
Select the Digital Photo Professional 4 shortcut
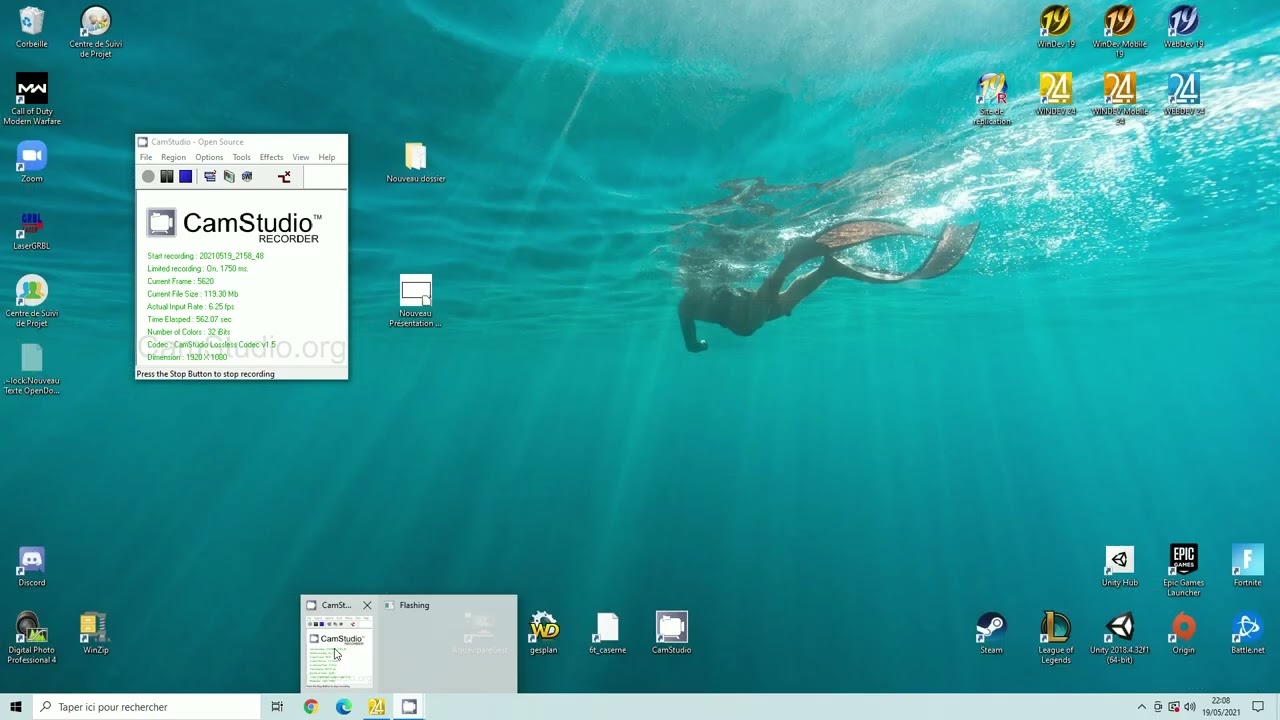32,638
